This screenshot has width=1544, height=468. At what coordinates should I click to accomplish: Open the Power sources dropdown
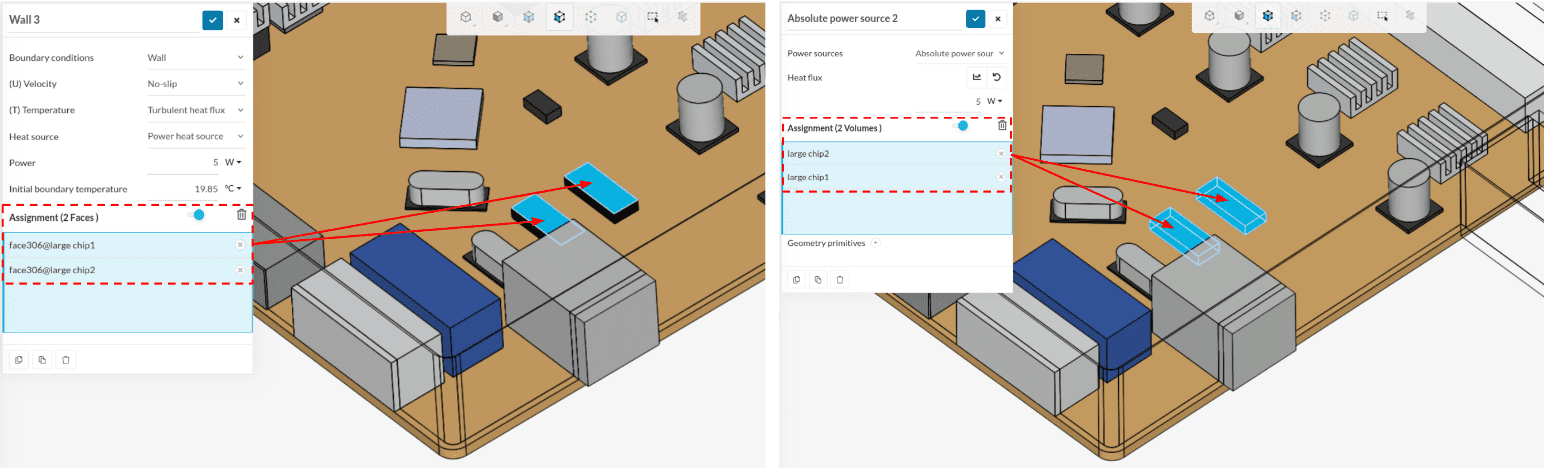[959, 53]
